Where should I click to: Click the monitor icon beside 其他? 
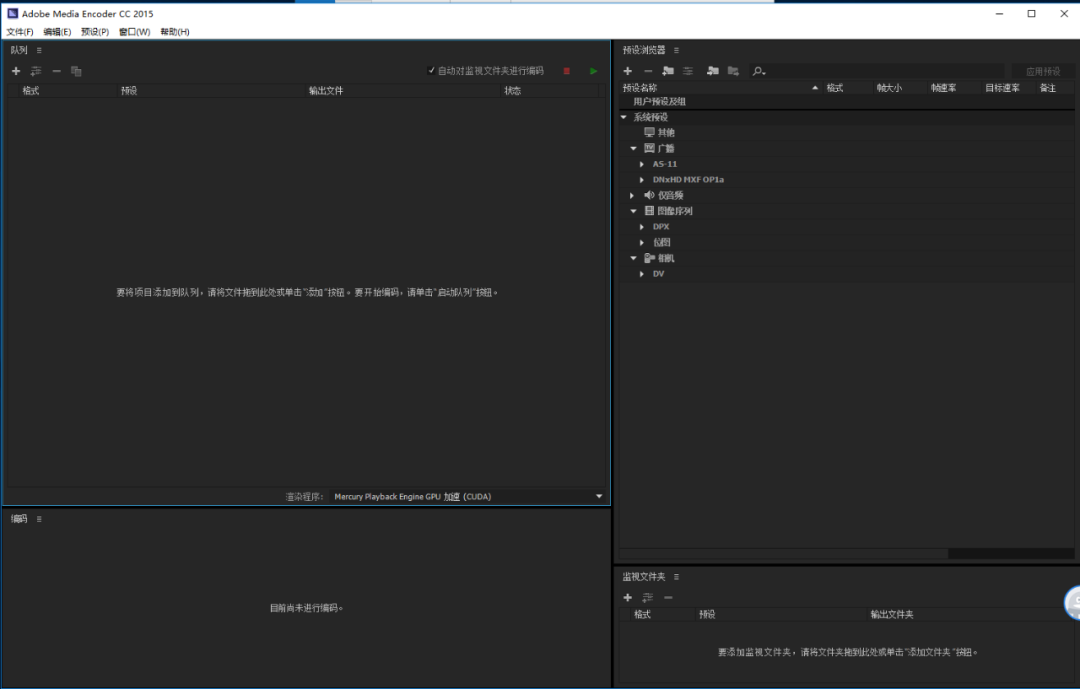pos(649,132)
